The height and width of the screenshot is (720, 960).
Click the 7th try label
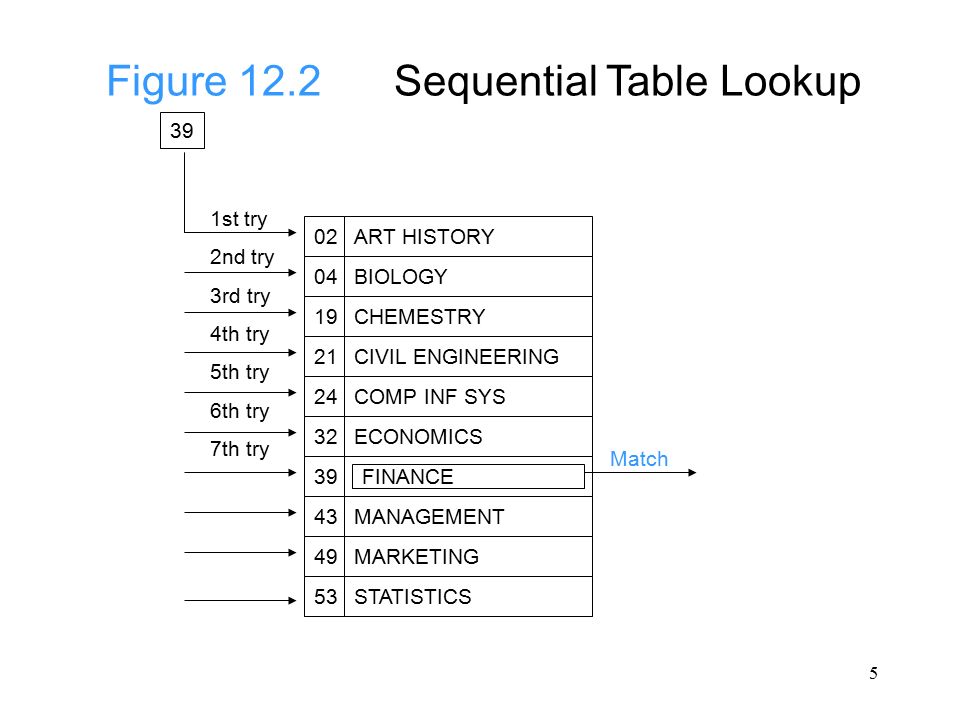click(239, 449)
